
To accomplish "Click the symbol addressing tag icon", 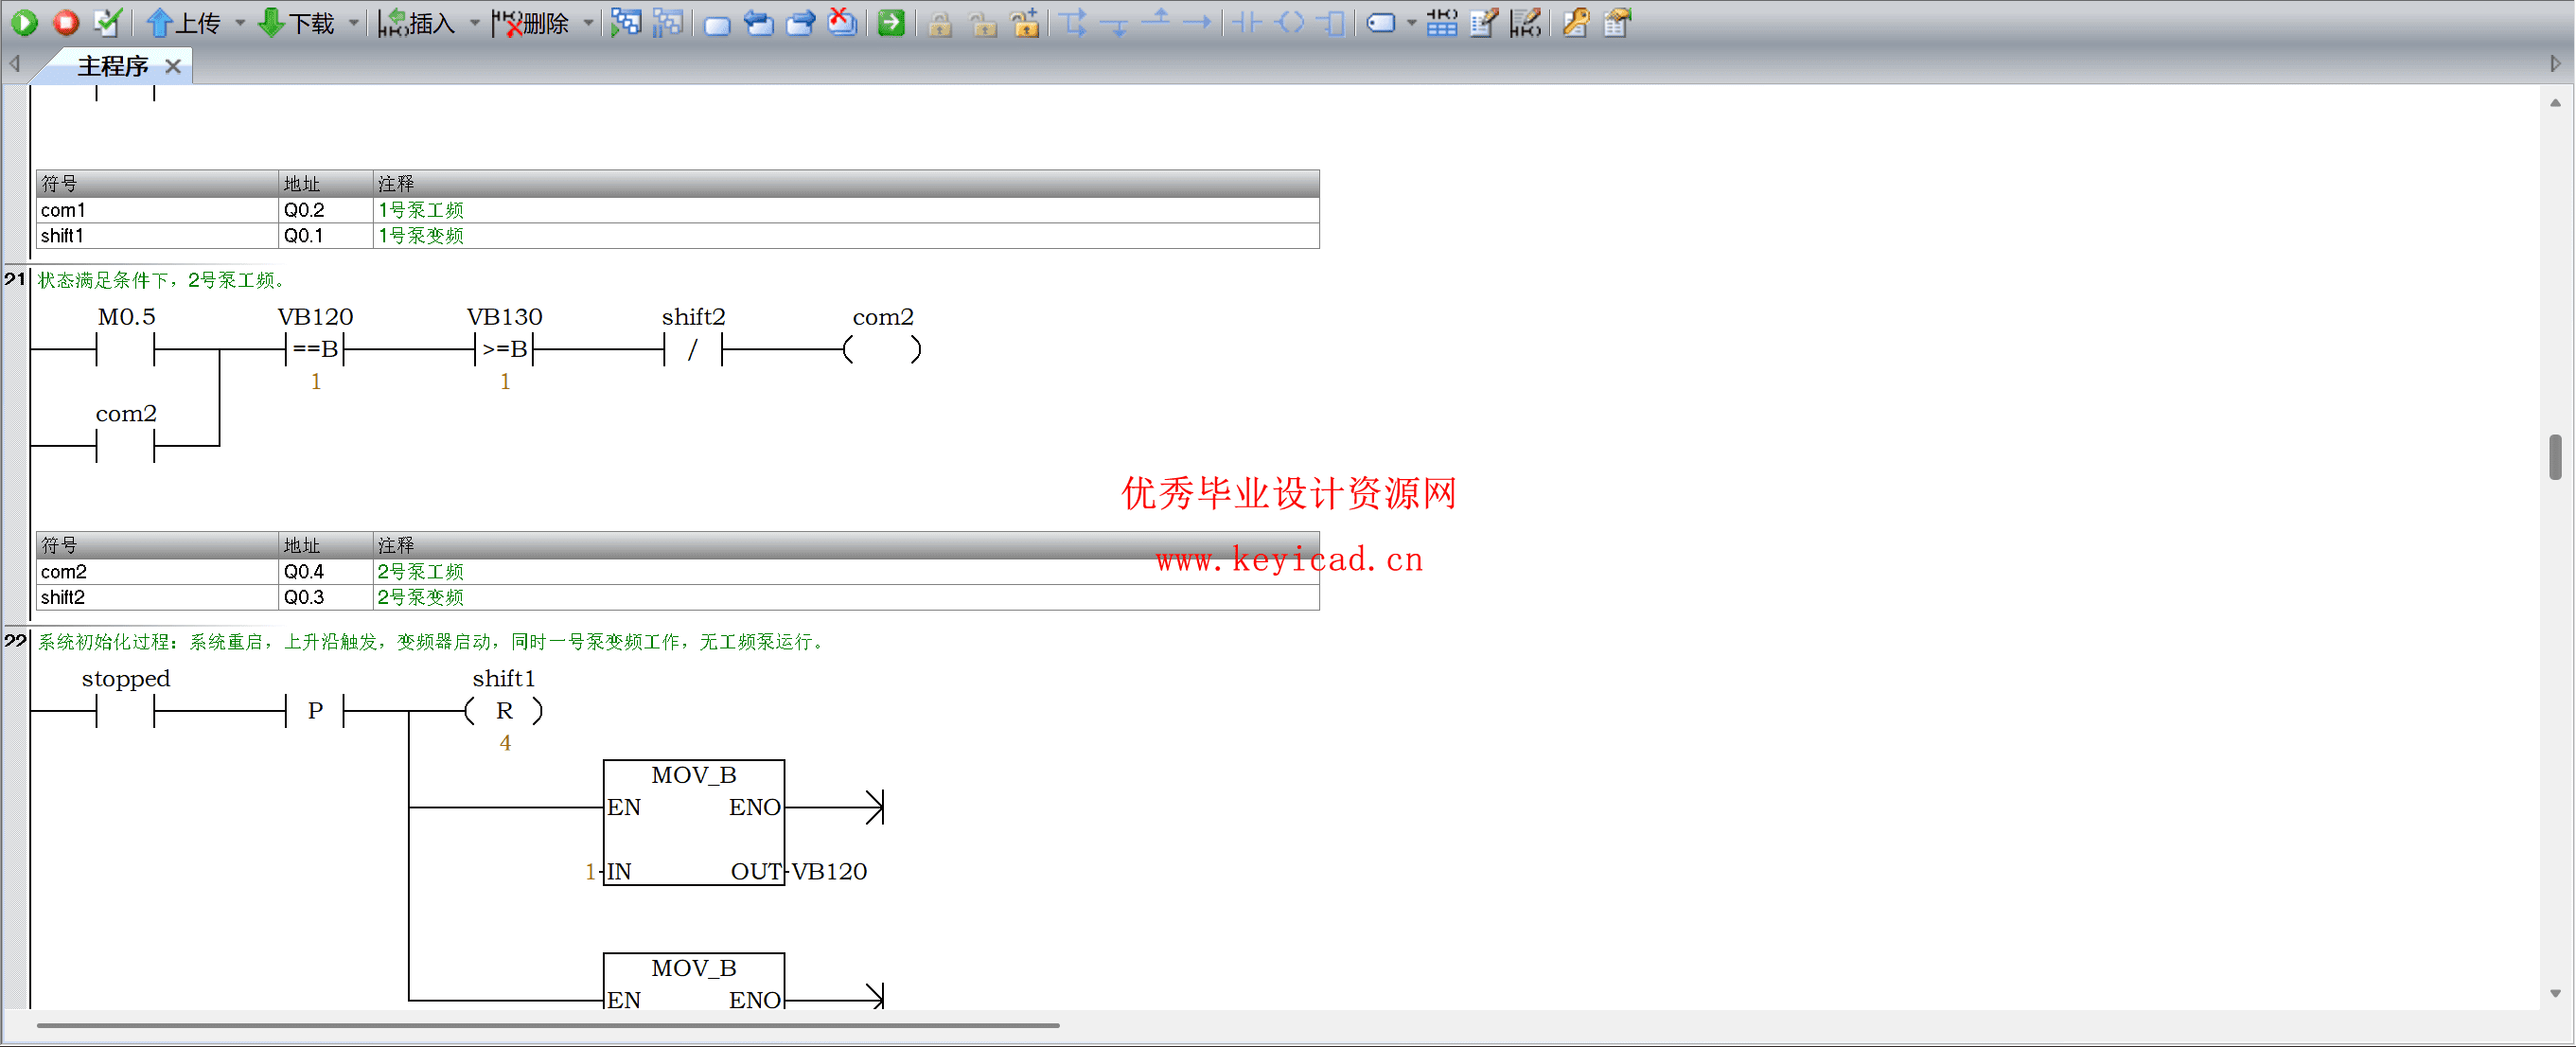I will click(1381, 22).
